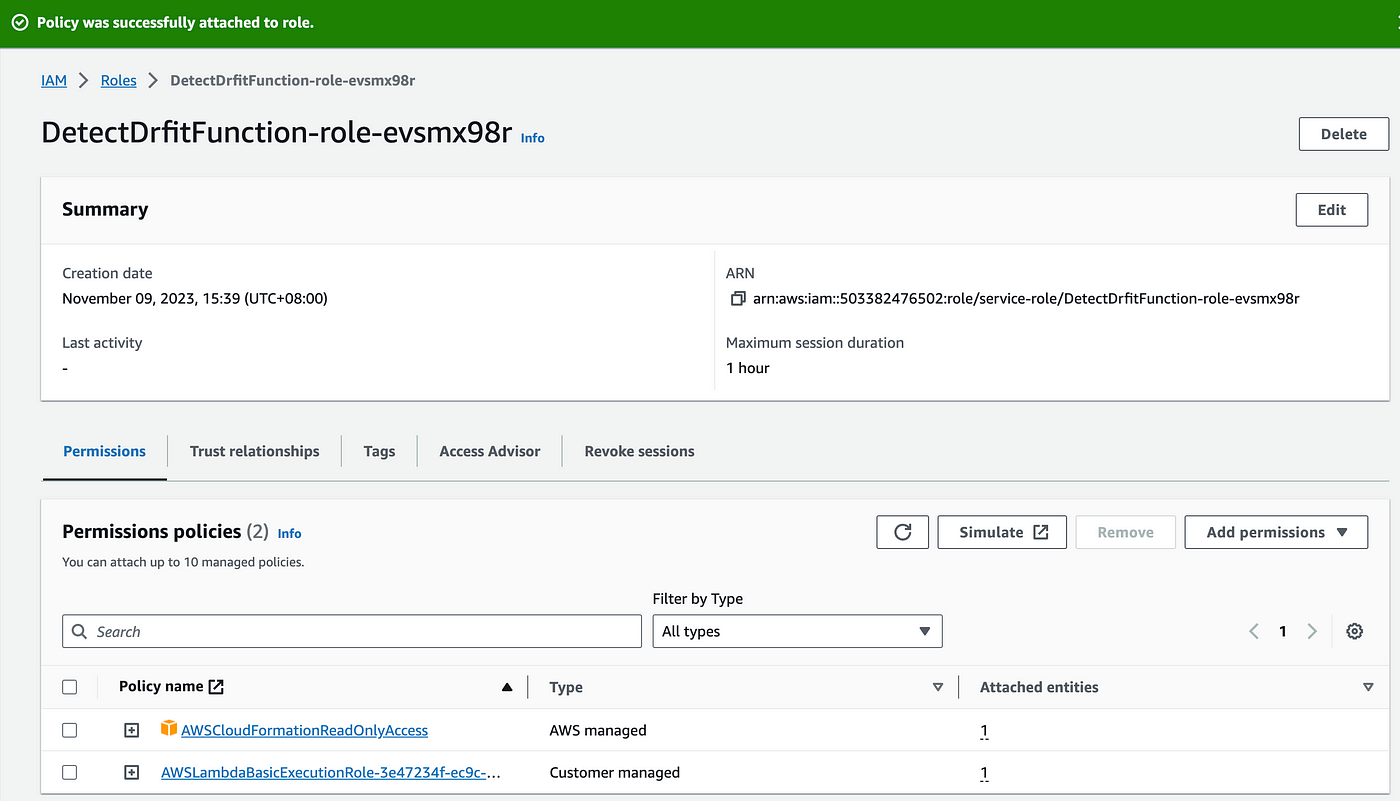Click the page number 1
Viewport: 1400px width, 801px height.
1283,631
